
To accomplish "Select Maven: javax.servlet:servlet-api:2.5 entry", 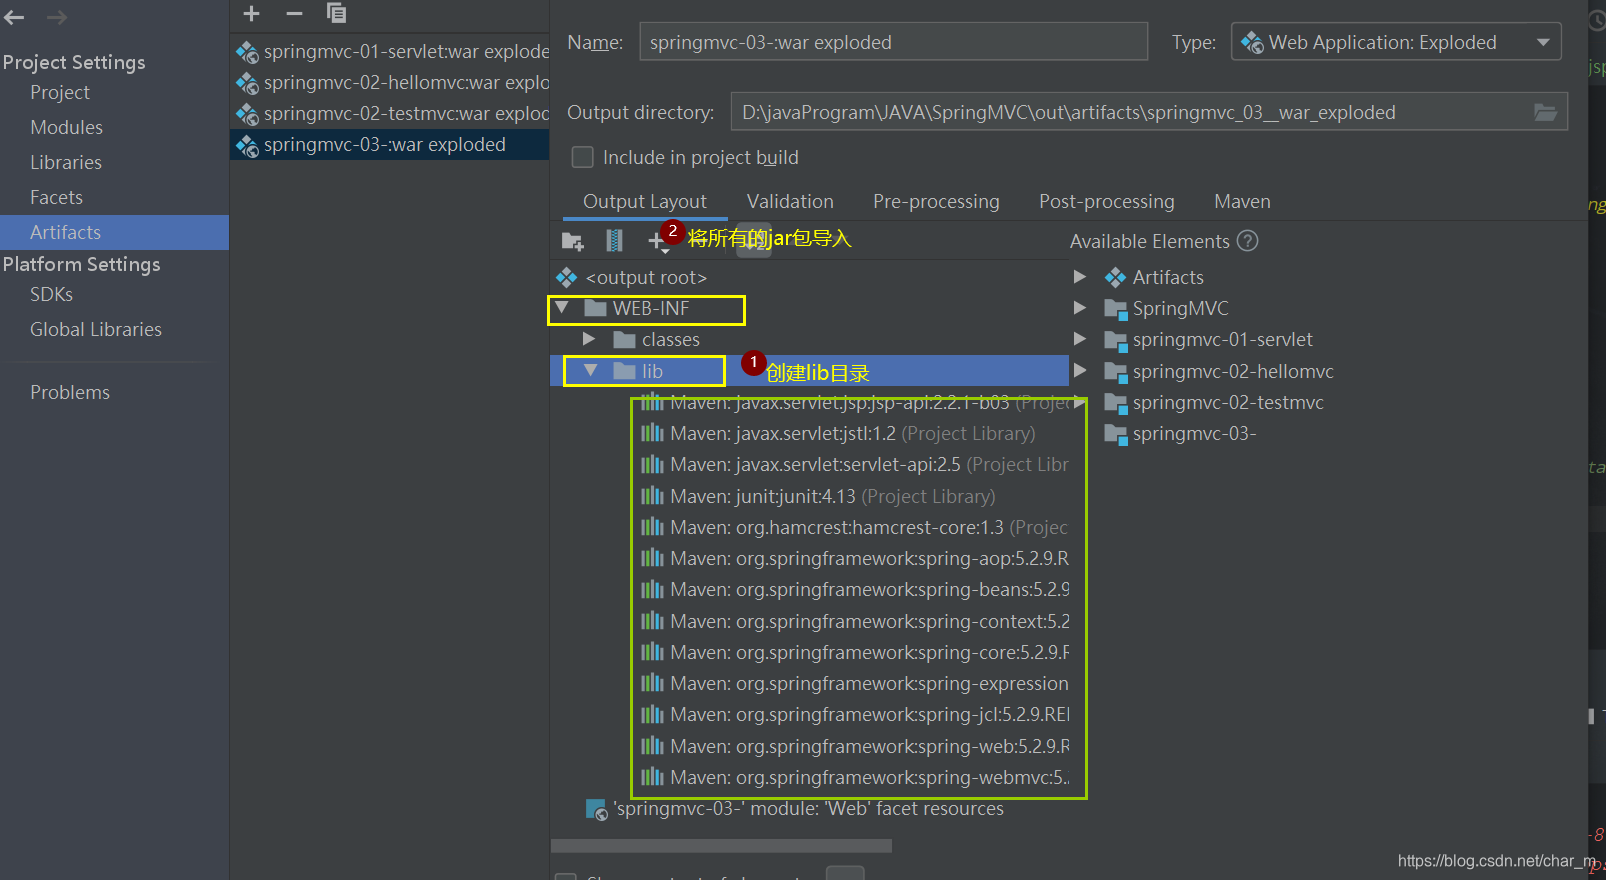I will point(855,464).
